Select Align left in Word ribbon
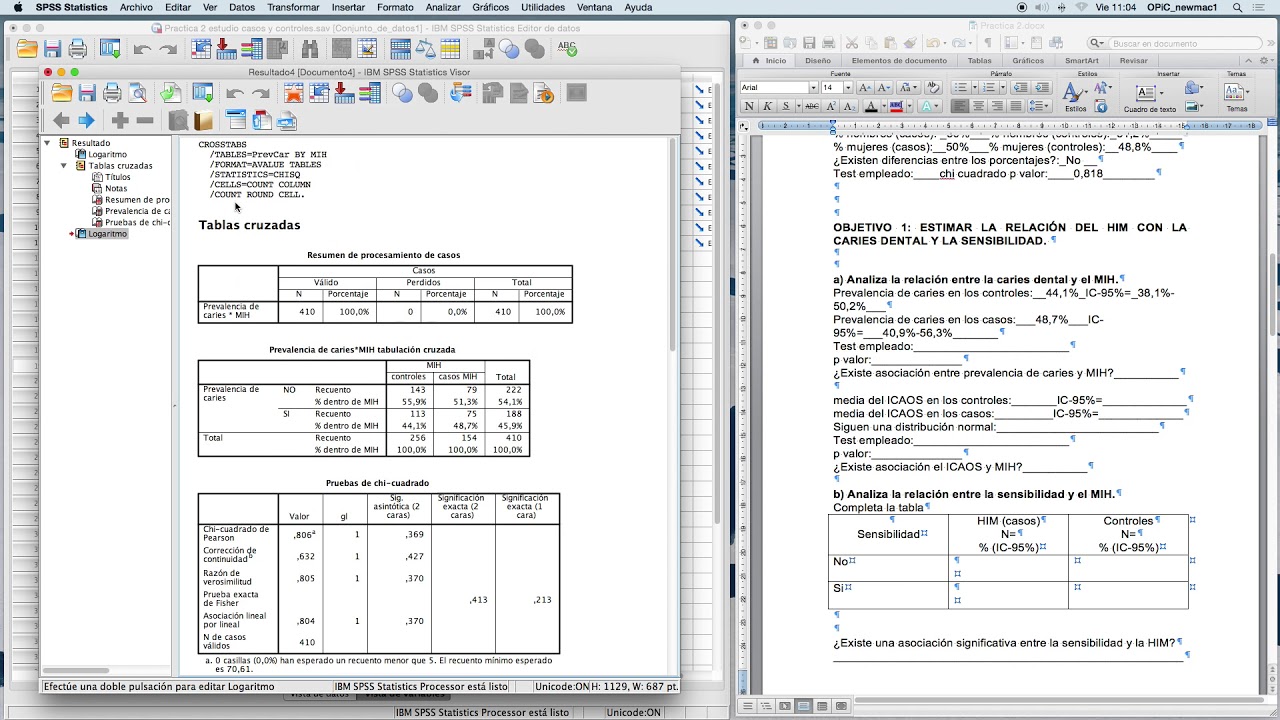 tap(959, 106)
